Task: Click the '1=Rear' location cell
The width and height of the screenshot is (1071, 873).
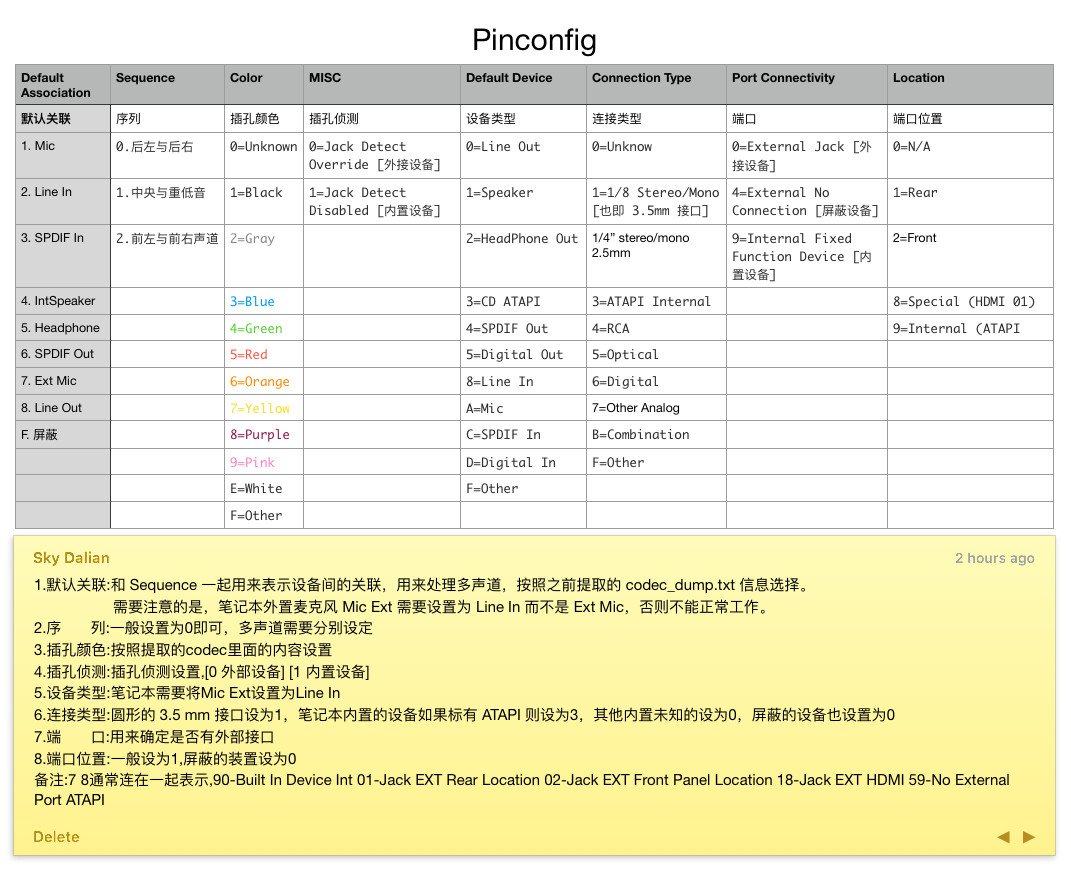Action: (971, 202)
